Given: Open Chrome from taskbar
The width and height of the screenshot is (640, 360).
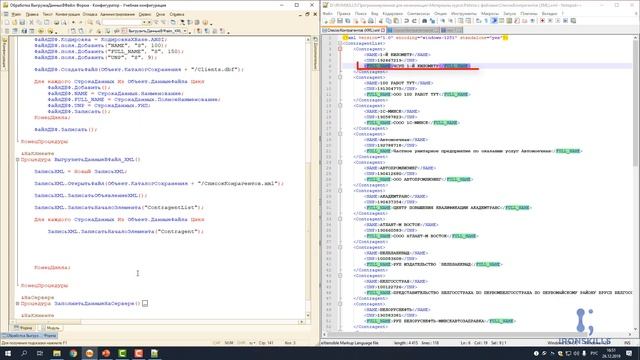Looking at the screenshot, I should click(73, 353).
